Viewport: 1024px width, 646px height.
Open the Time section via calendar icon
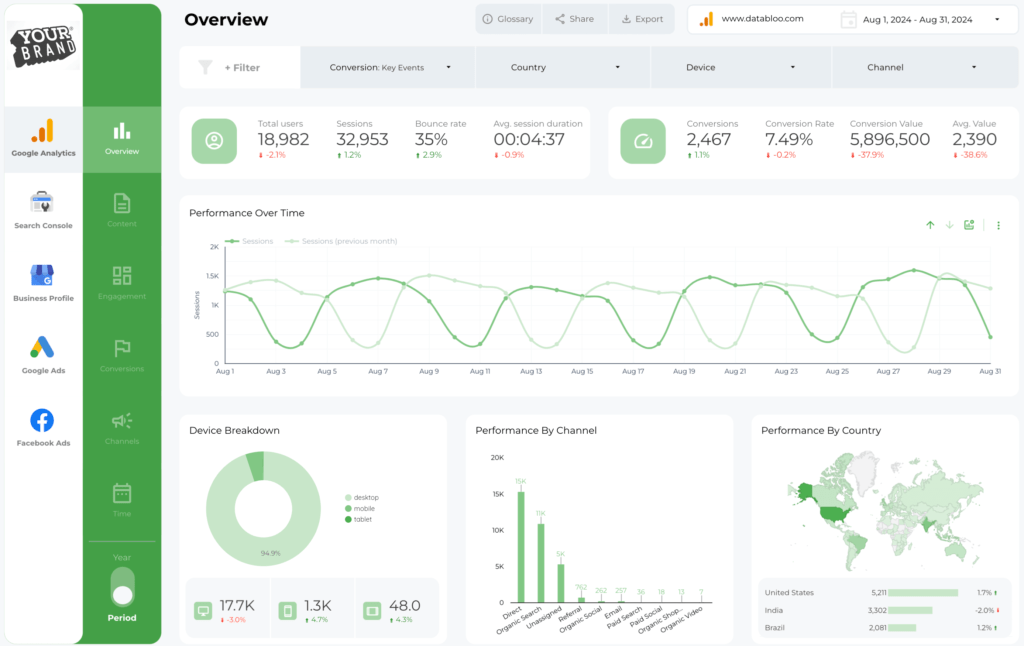121,495
